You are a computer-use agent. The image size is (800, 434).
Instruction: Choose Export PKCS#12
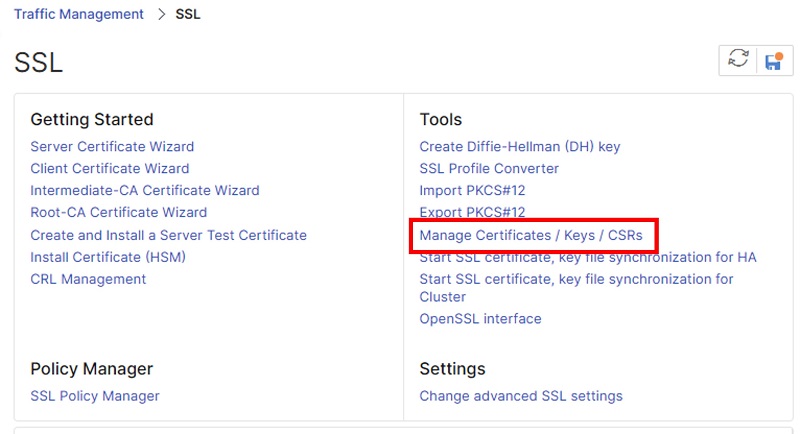(472, 212)
